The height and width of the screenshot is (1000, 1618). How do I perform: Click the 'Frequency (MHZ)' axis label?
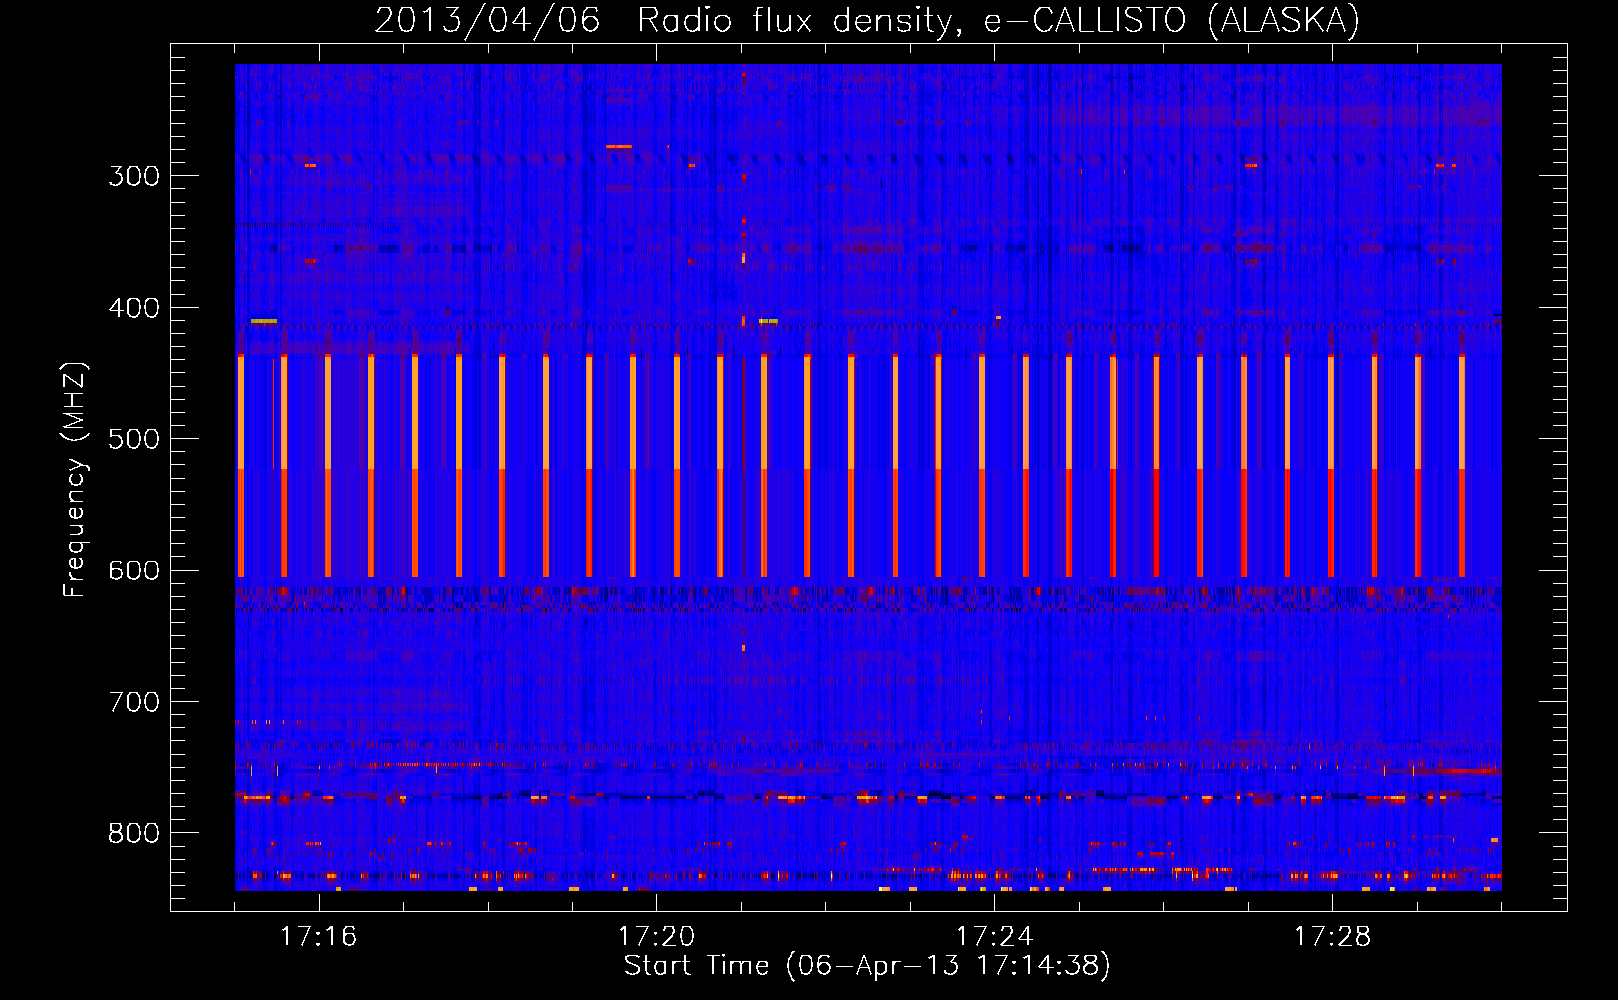click(75, 479)
